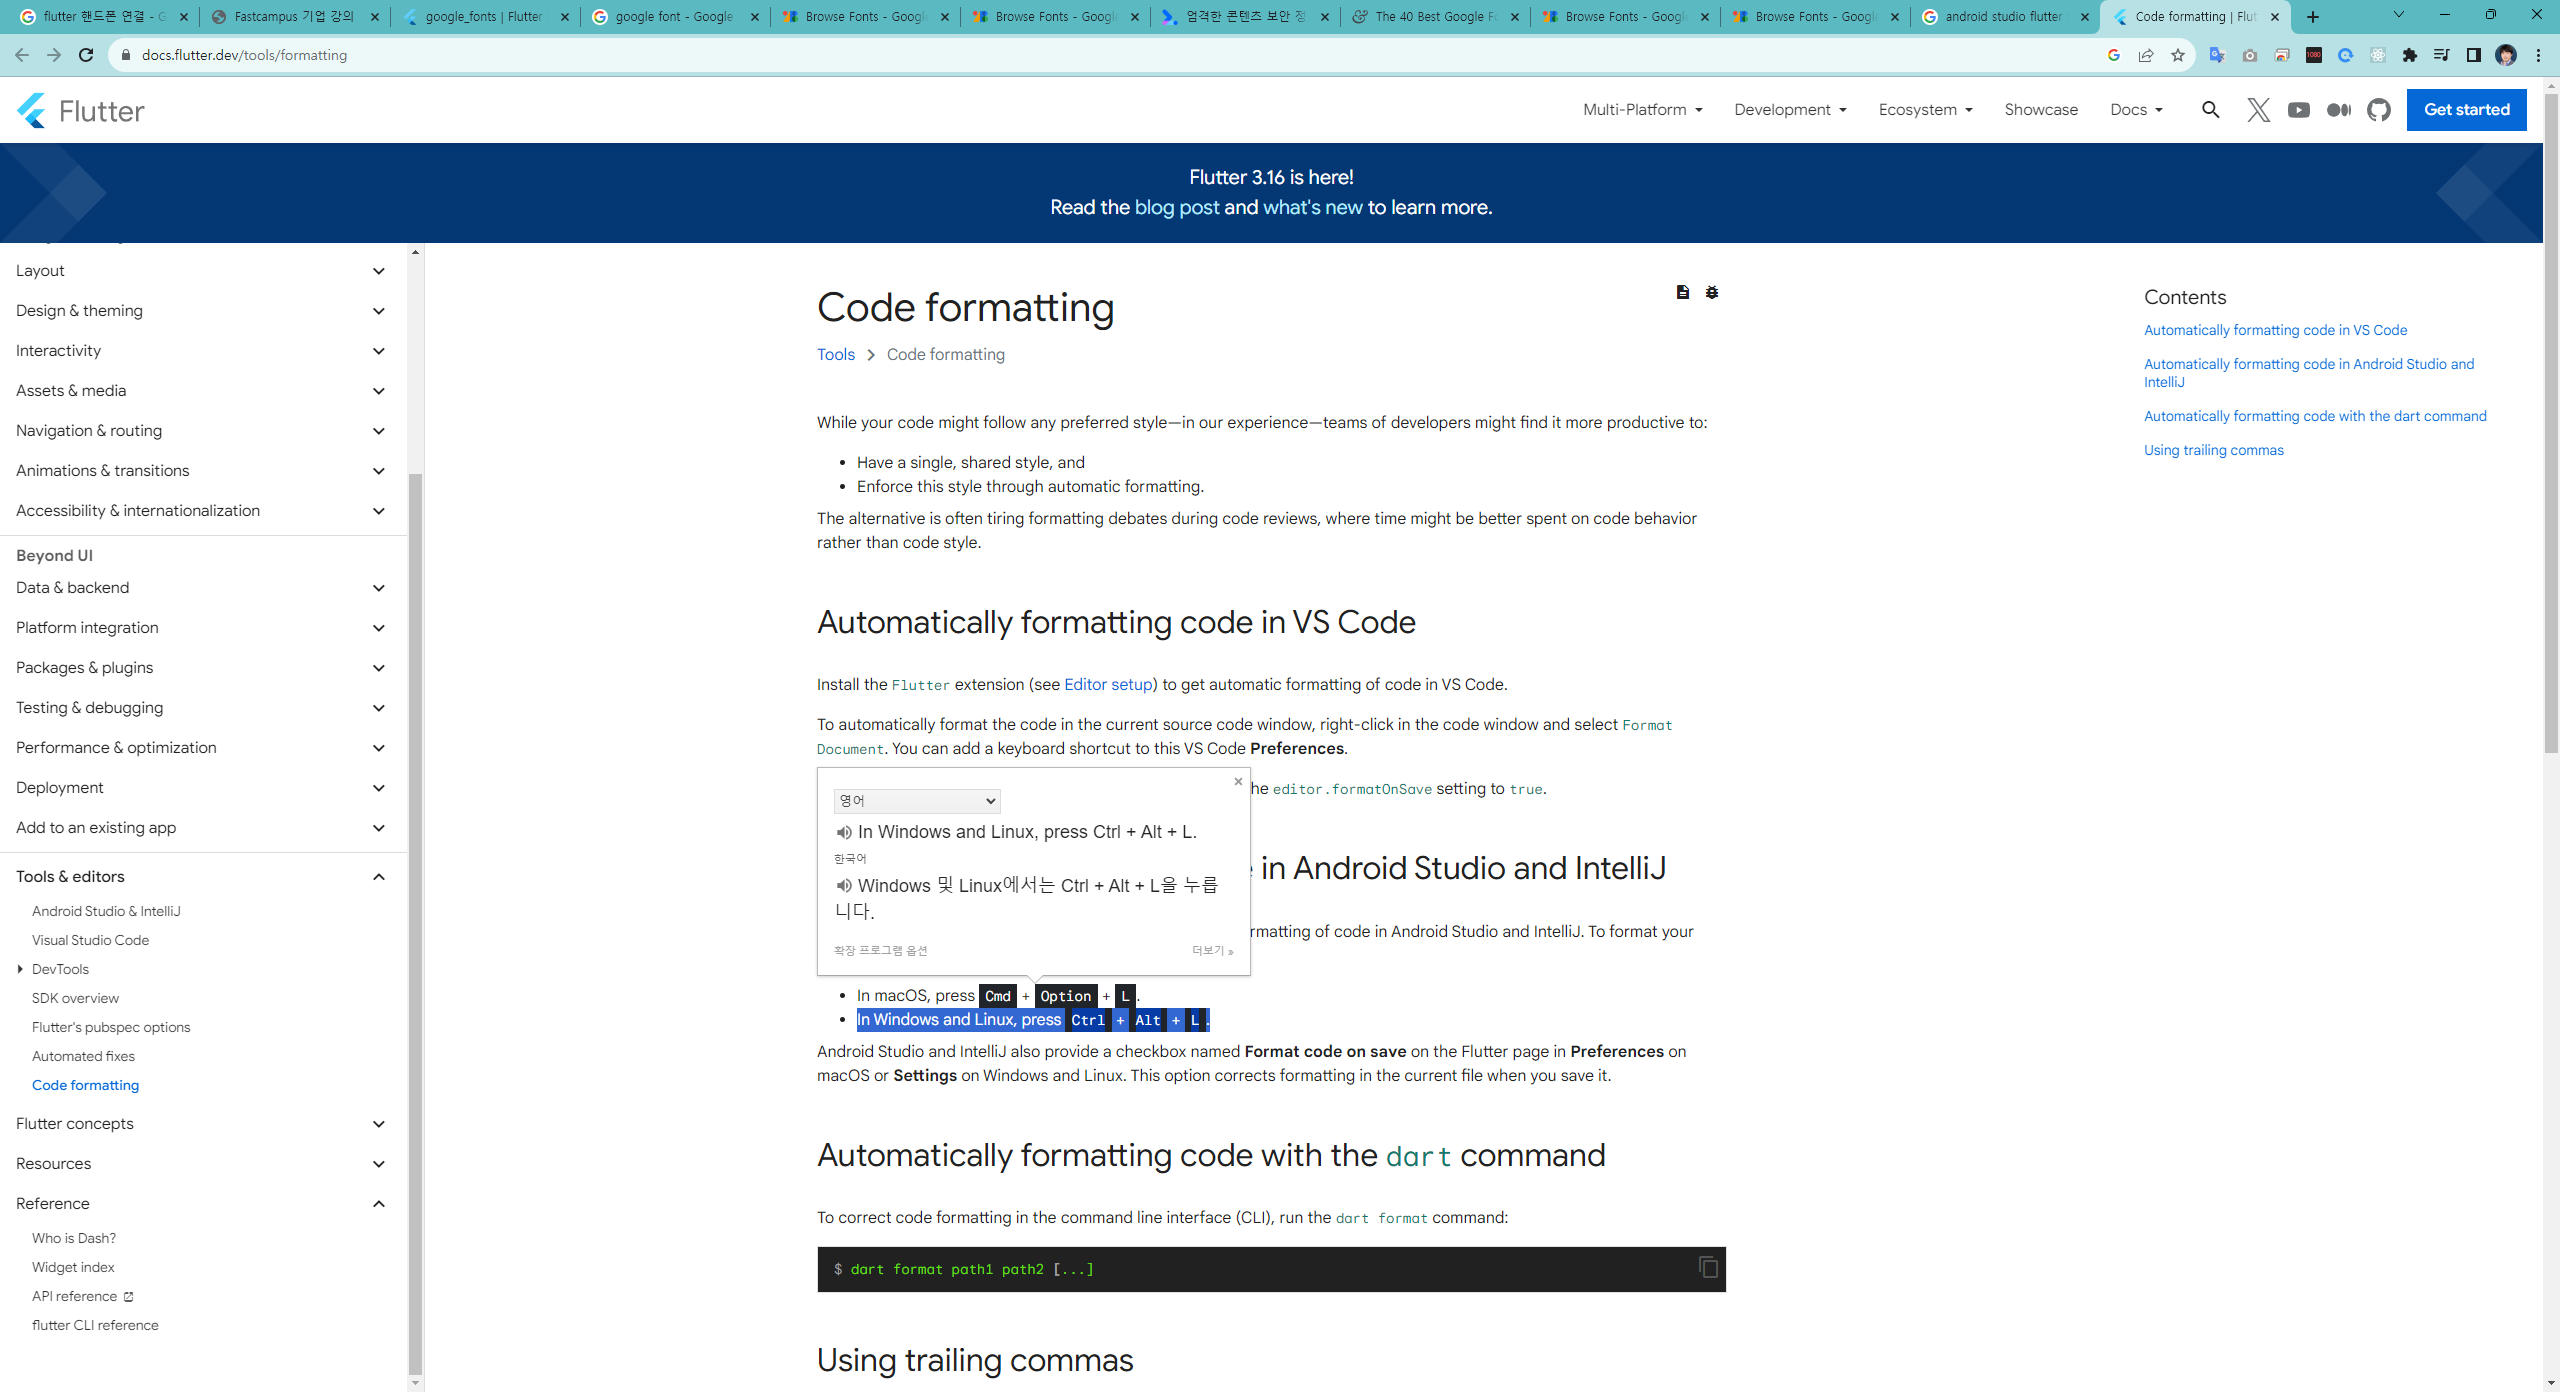Click the Get started button

tap(2466, 110)
